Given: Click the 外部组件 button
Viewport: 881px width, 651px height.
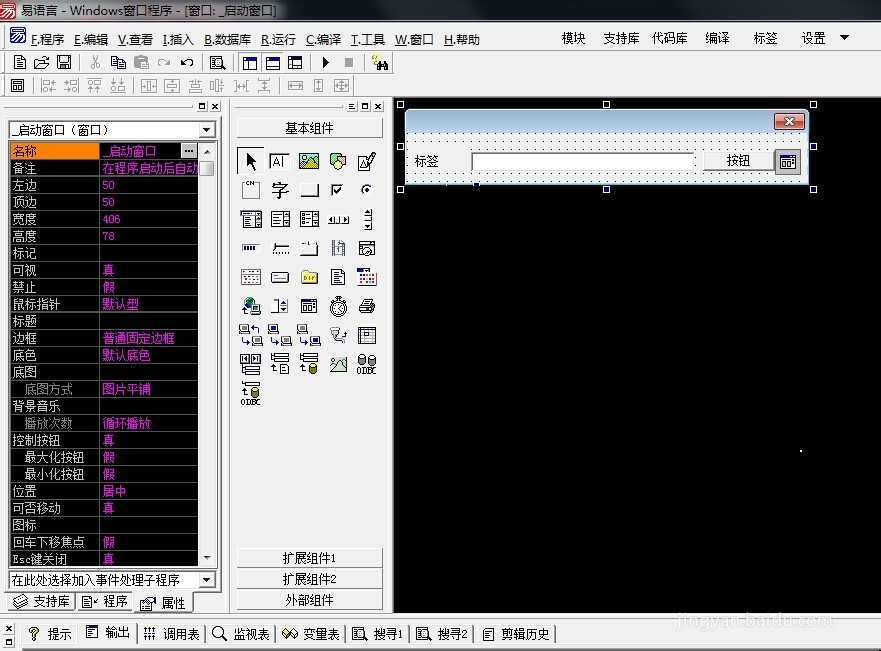Looking at the screenshot, I should click(309, 600).
